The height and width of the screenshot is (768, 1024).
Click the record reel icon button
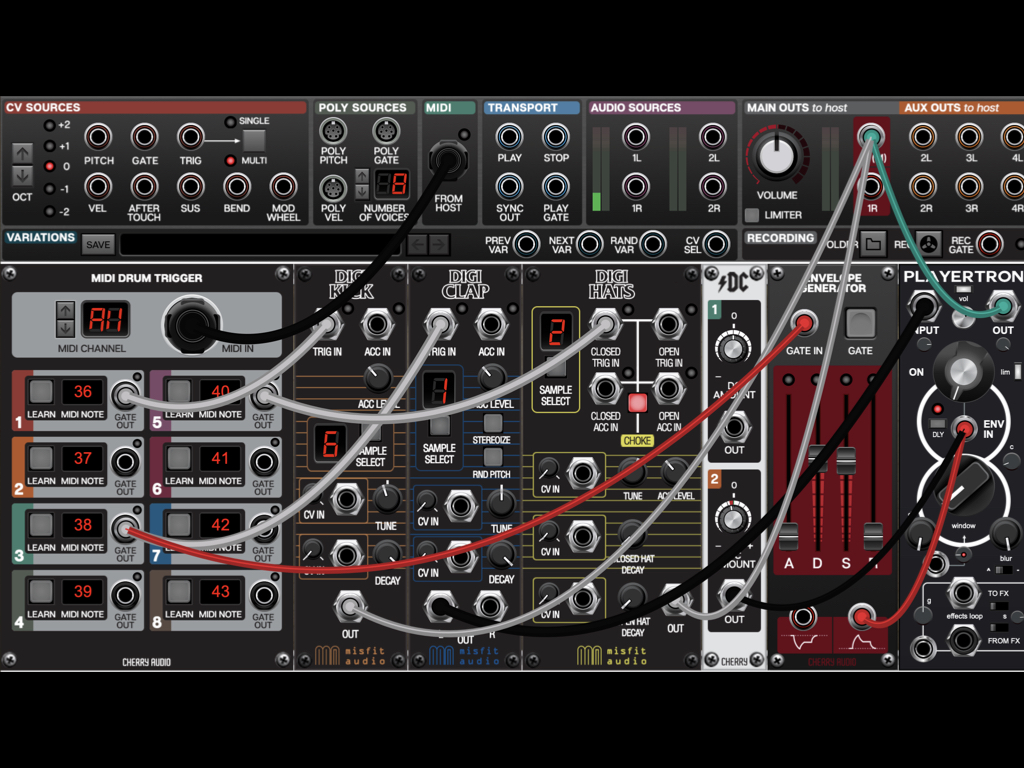pos(929,244)
